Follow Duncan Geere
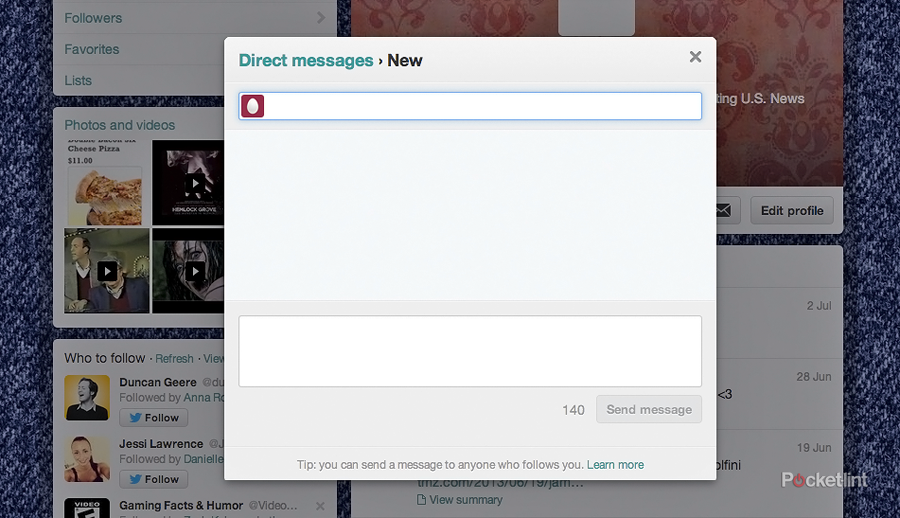Viewport: 900px width, 518px height. click(x=153, y=418)
